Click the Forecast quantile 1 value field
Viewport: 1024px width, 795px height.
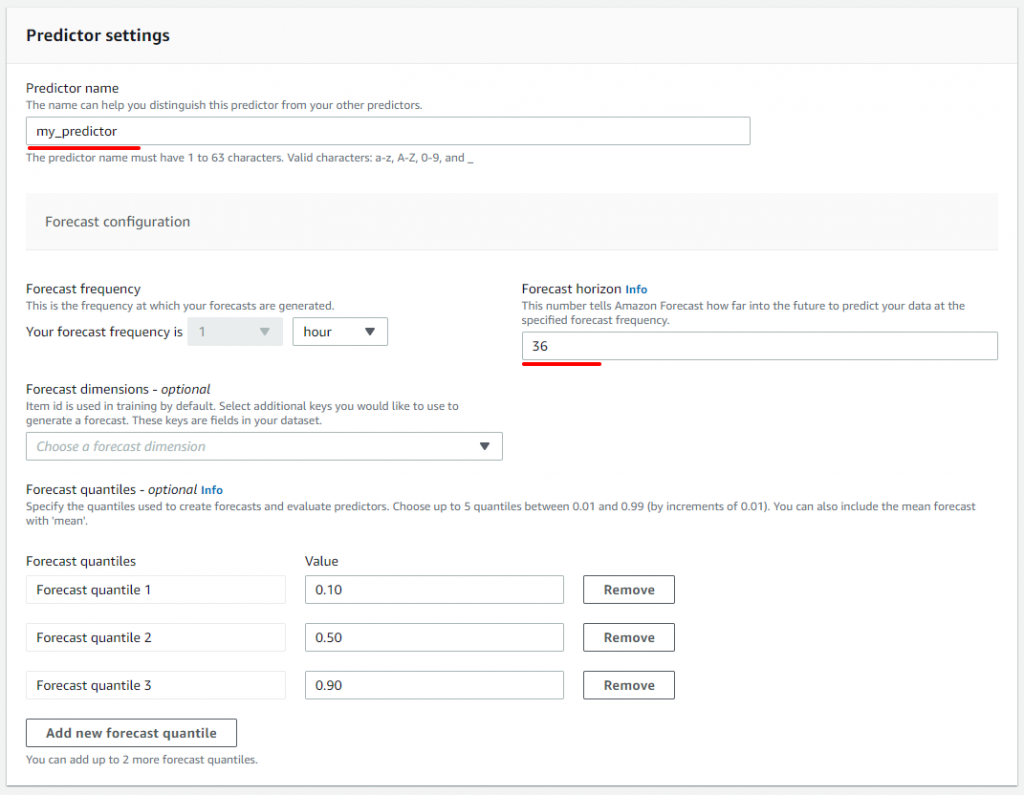[434, 590]
